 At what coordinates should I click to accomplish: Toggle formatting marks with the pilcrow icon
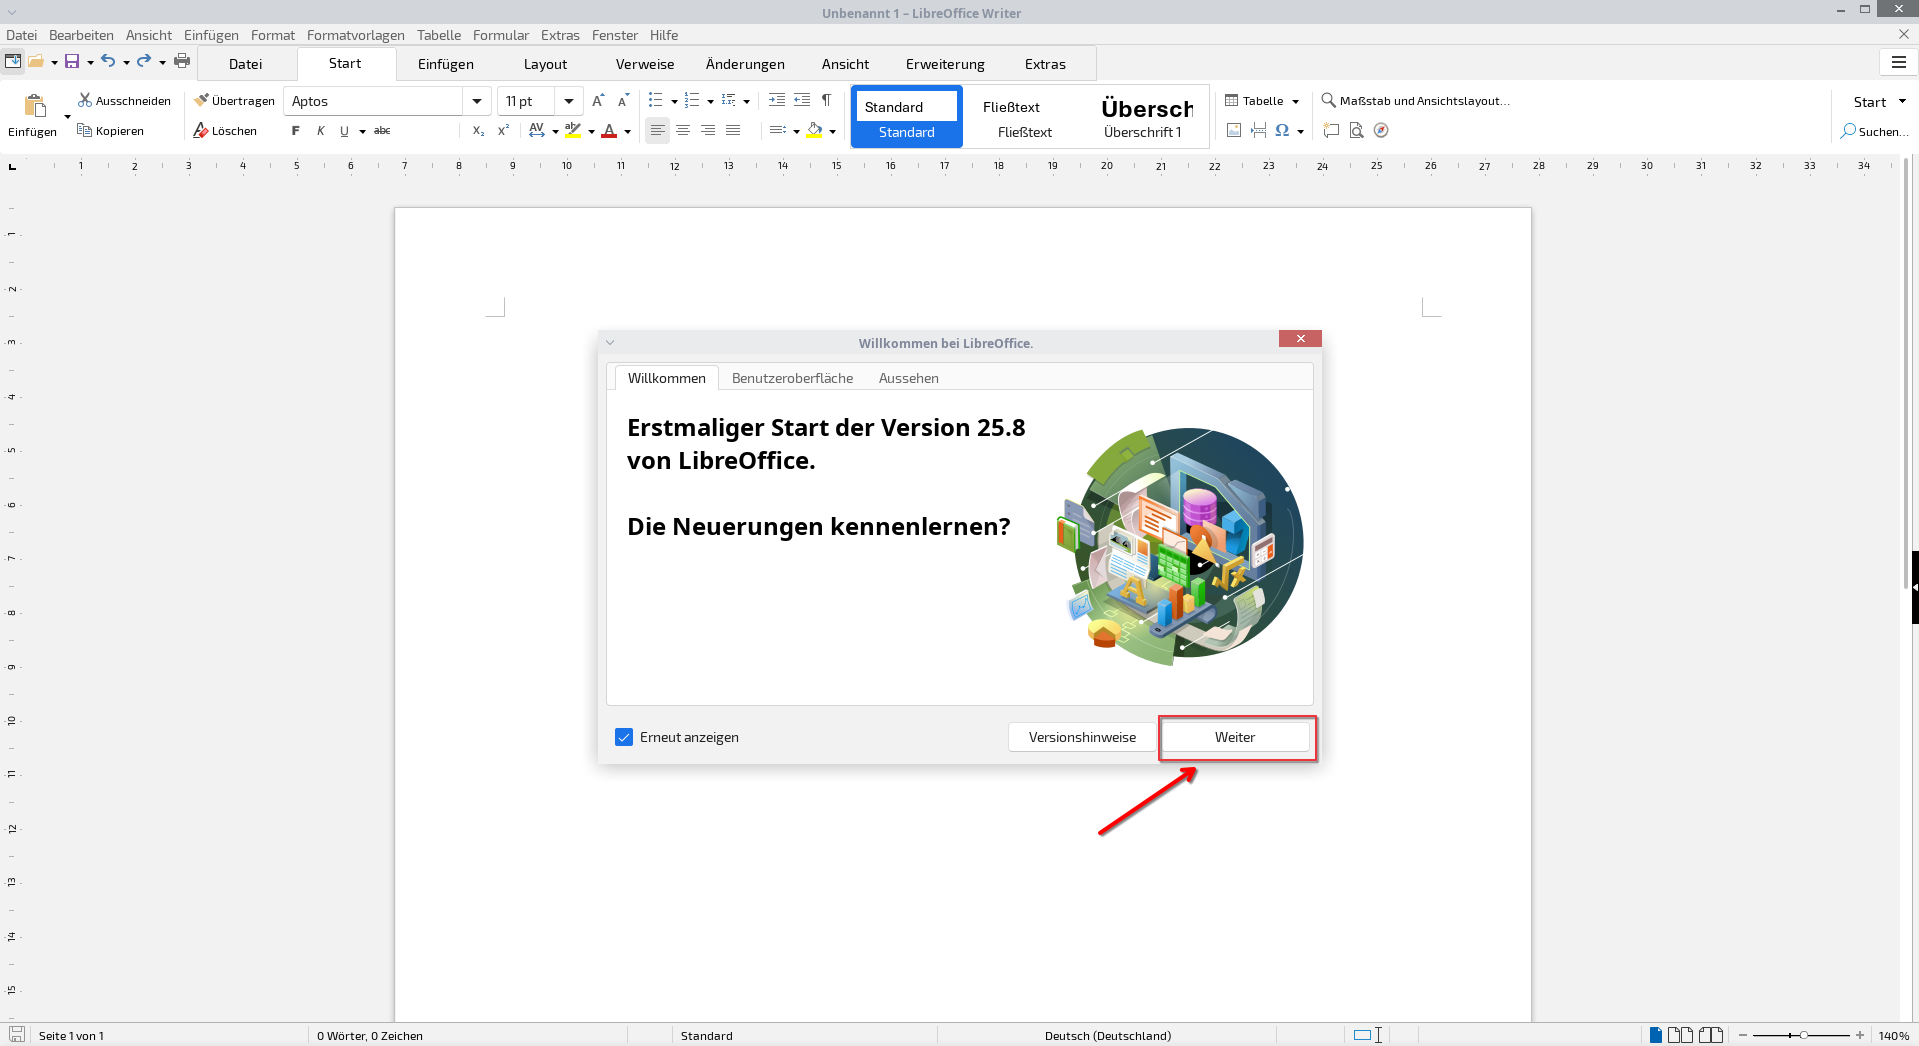coord(826,100)
